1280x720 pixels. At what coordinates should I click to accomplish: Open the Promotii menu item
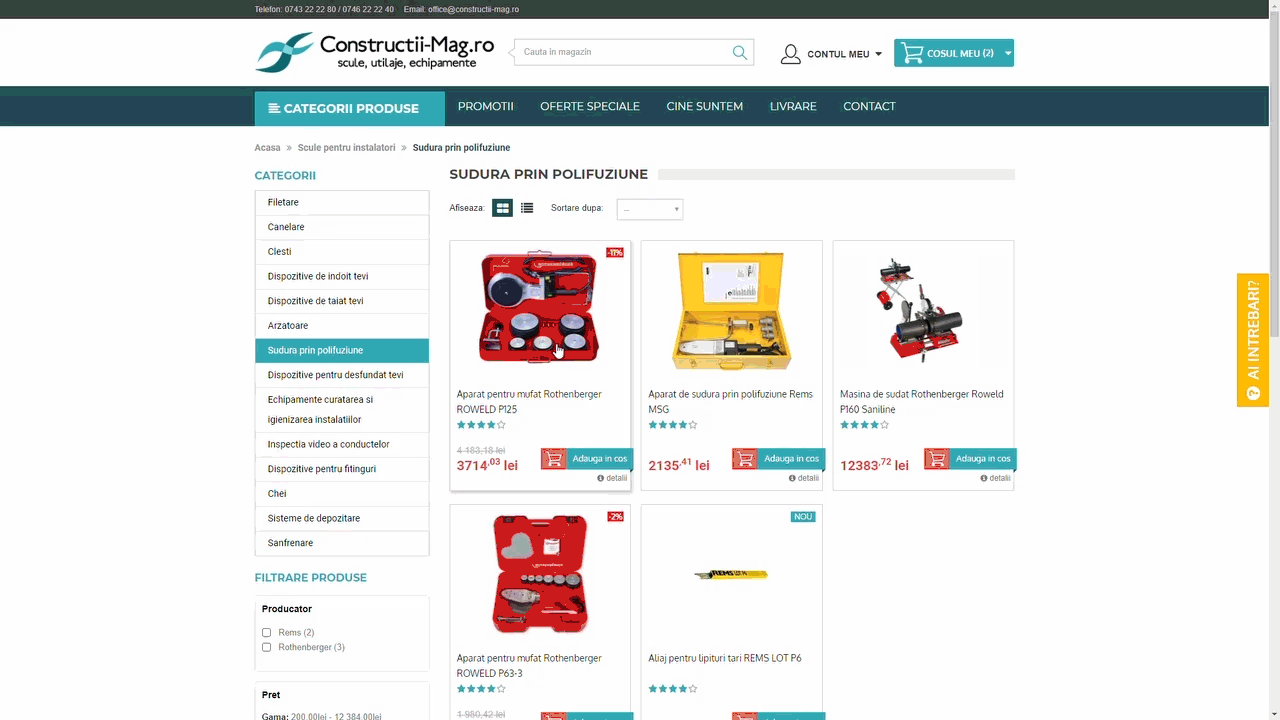tap(485, 106)
